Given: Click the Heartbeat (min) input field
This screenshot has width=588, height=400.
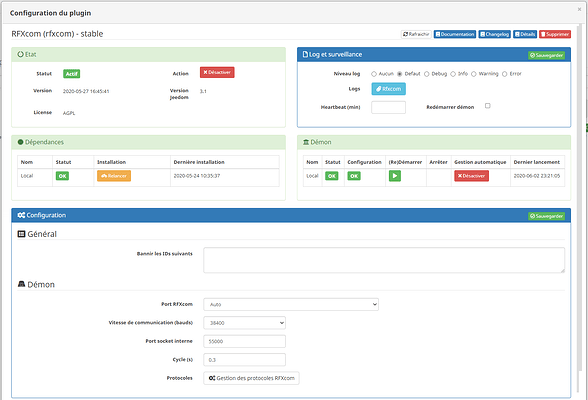Looking at the screenshot, I should 388,107.
